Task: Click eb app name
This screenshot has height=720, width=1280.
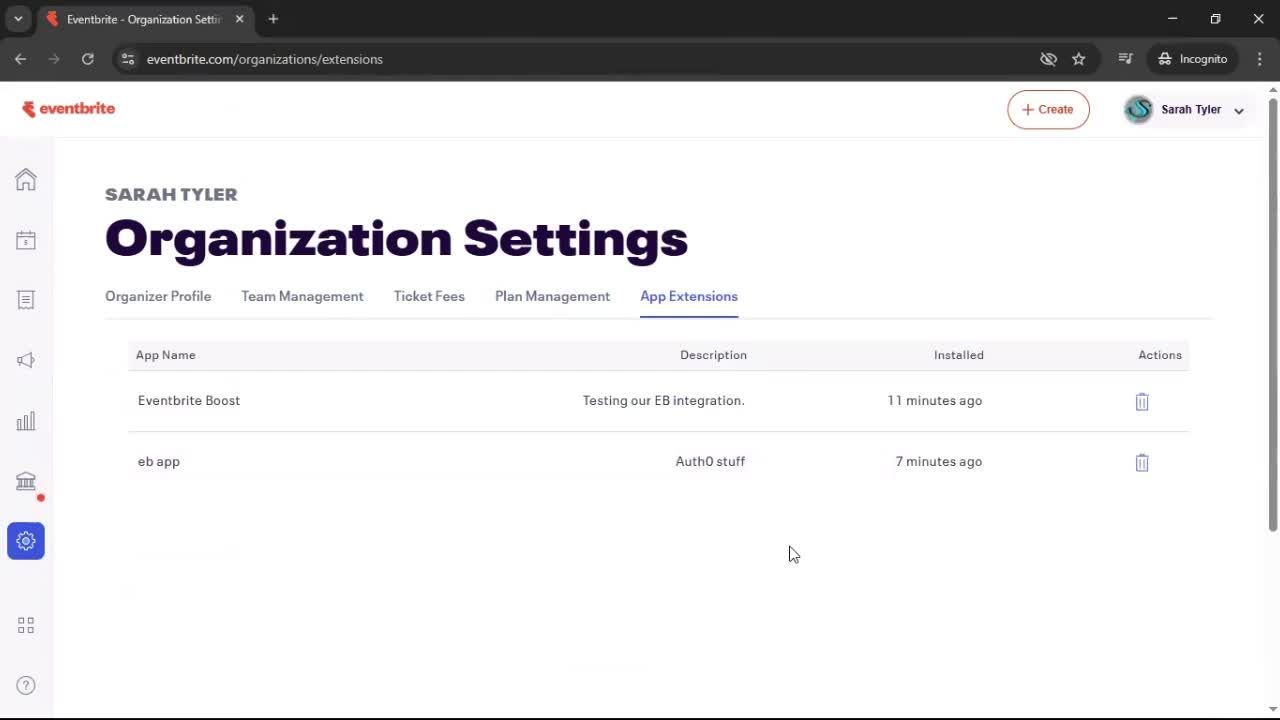Action: (159, 461)
